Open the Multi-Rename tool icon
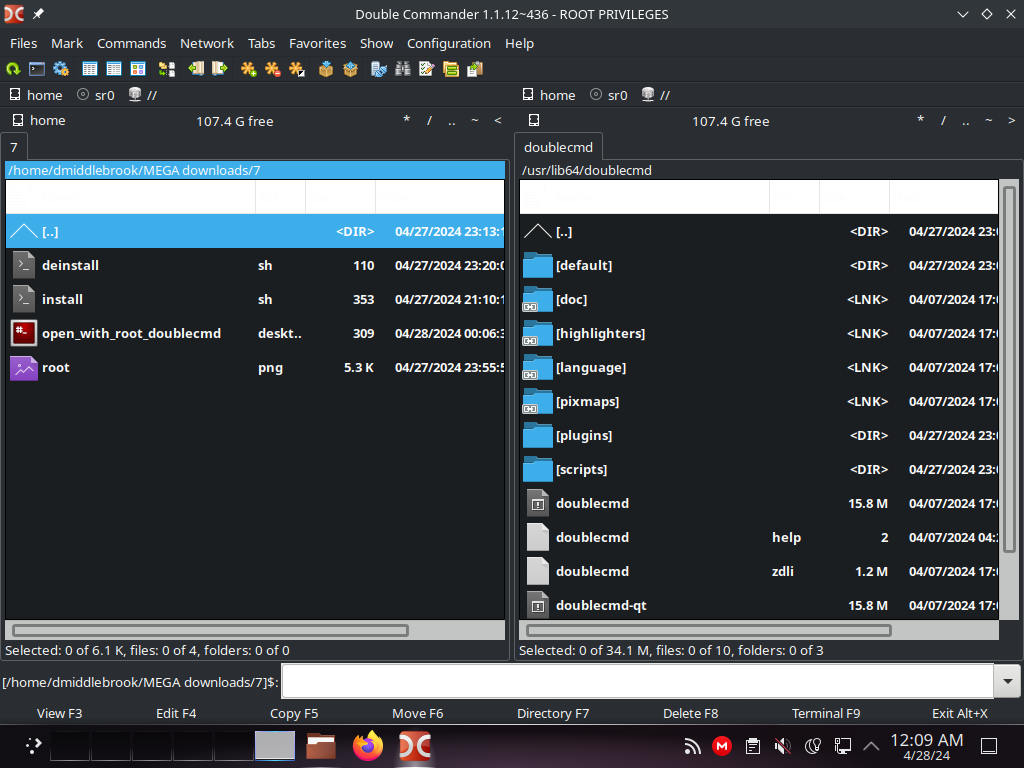1024x768 pixels. click(427, 69)
